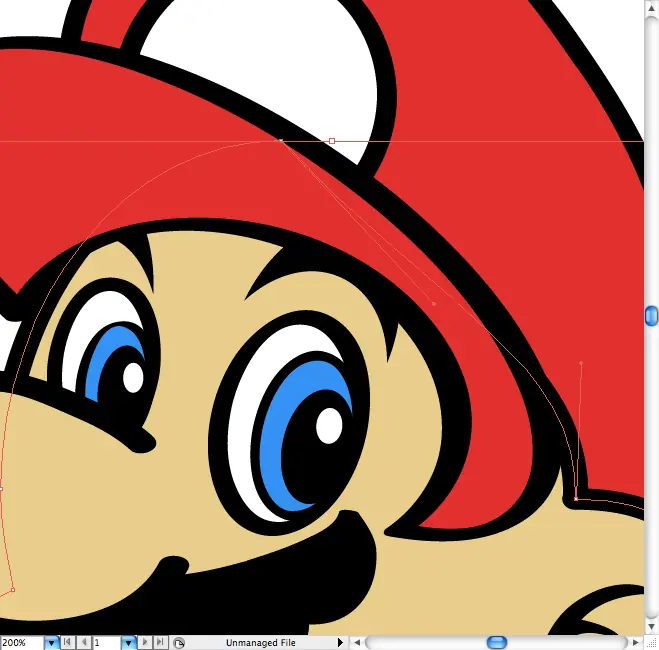Click the Version Cue status icon
This screenshot has width=659, height=650.
pos(179,643)
